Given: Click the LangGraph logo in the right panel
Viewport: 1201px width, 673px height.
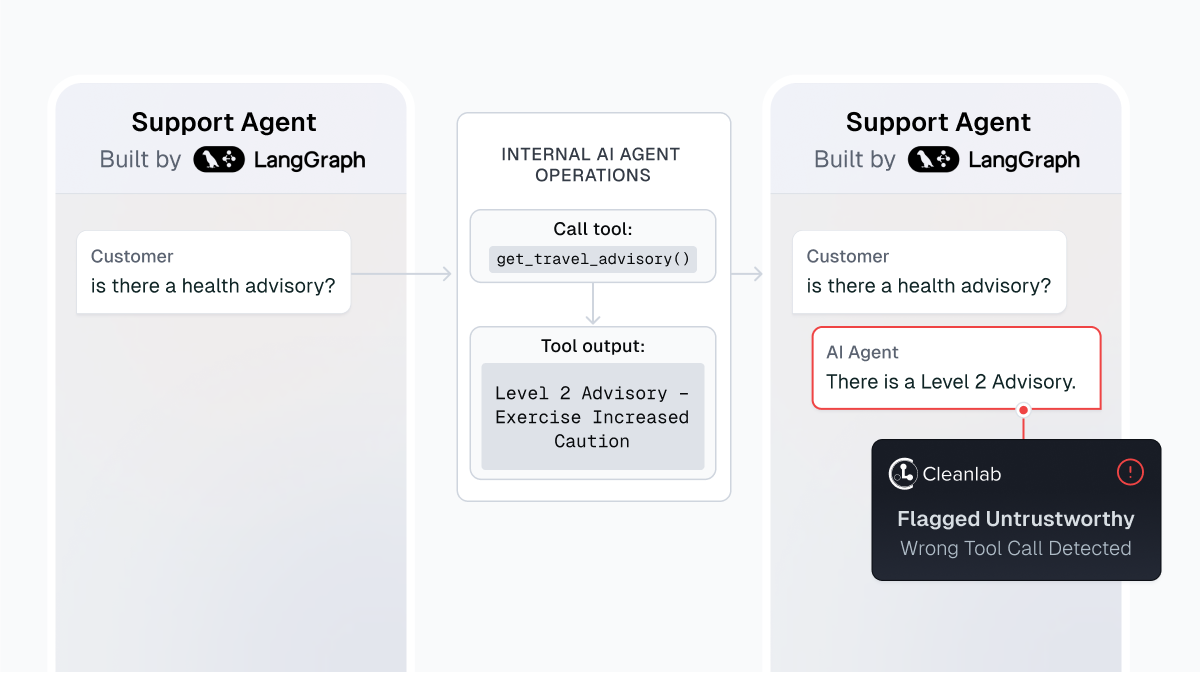Looking at the screenshot, I should pos(933,159).
